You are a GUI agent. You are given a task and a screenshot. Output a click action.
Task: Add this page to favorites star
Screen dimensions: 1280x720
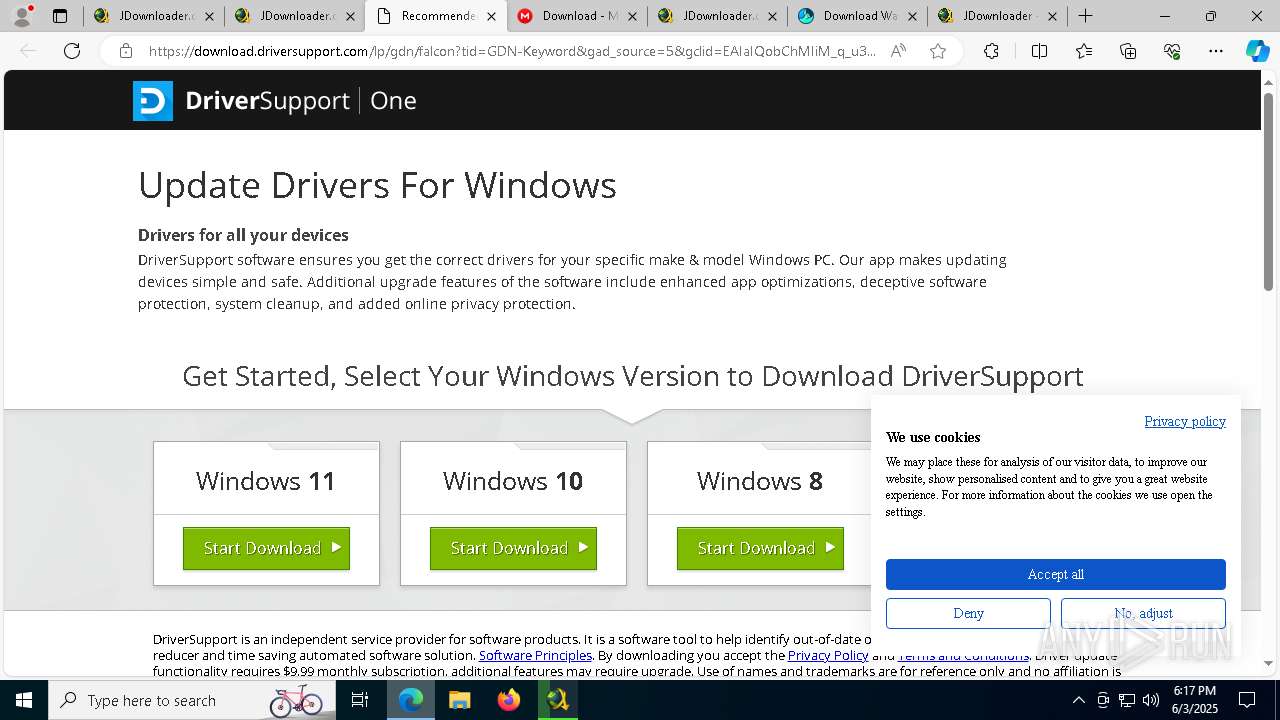pos(938,51)
